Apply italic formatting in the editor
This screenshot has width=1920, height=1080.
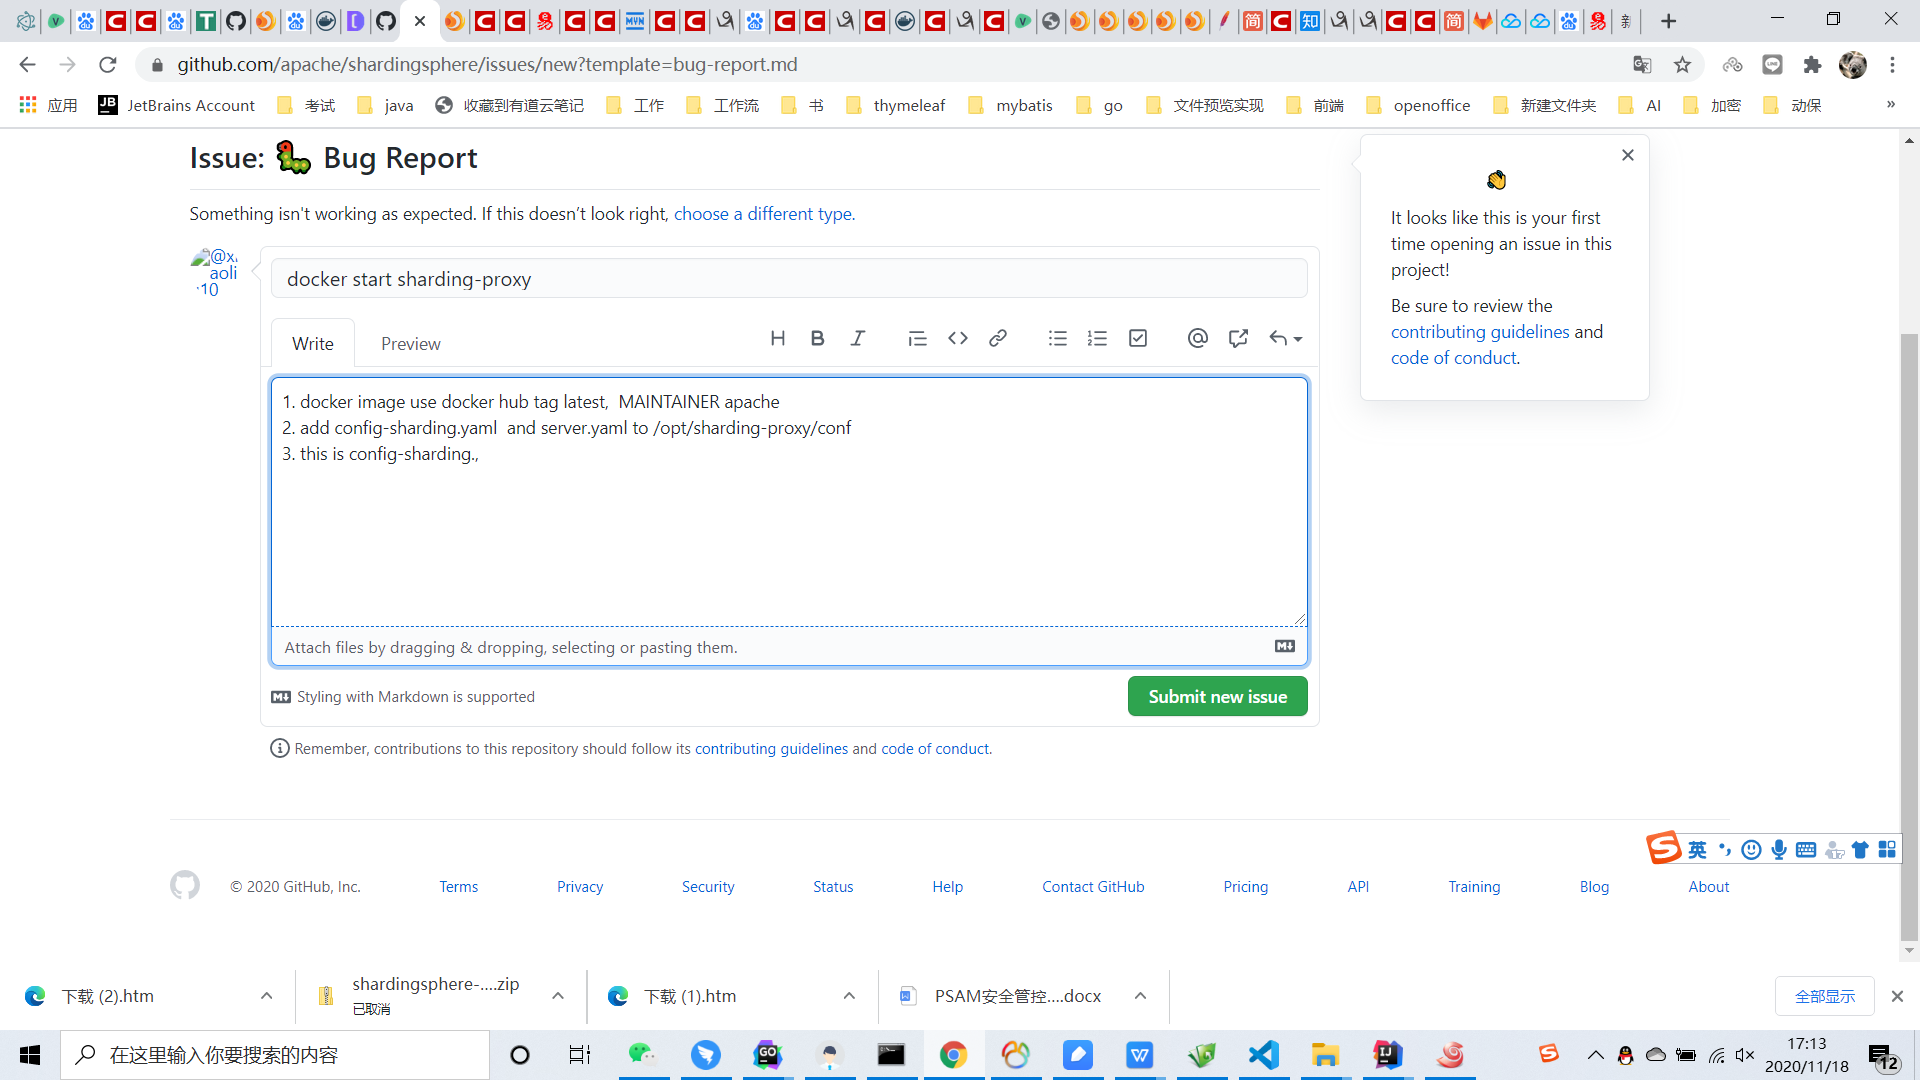[x=857, y=338]
